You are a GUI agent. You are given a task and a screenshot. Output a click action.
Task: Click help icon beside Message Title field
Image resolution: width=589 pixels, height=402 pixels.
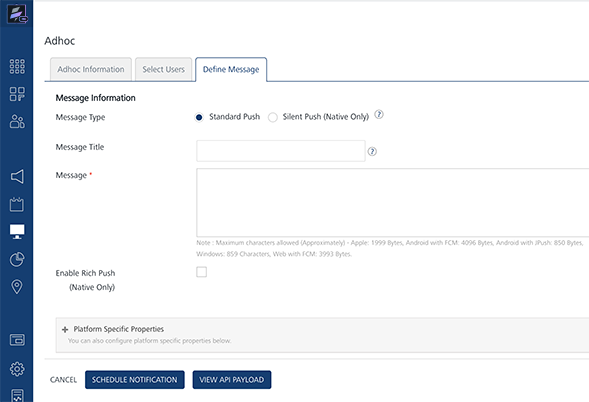(x=372, y=151)
